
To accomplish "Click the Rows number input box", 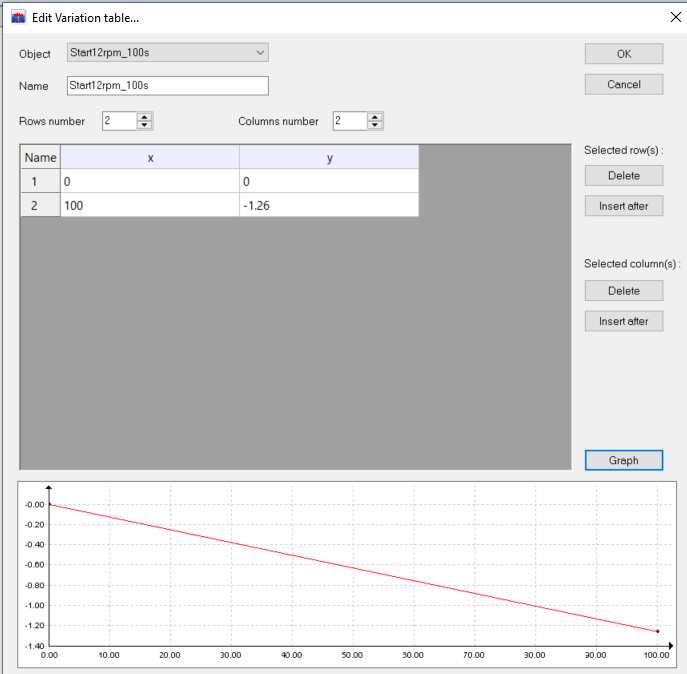I will coord(117,121).
